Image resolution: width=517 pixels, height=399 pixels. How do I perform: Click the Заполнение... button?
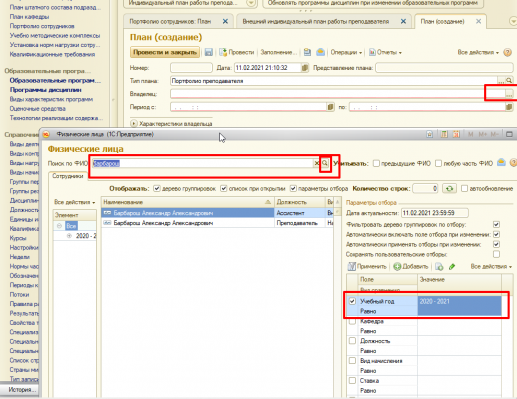[x=278, y=52]
